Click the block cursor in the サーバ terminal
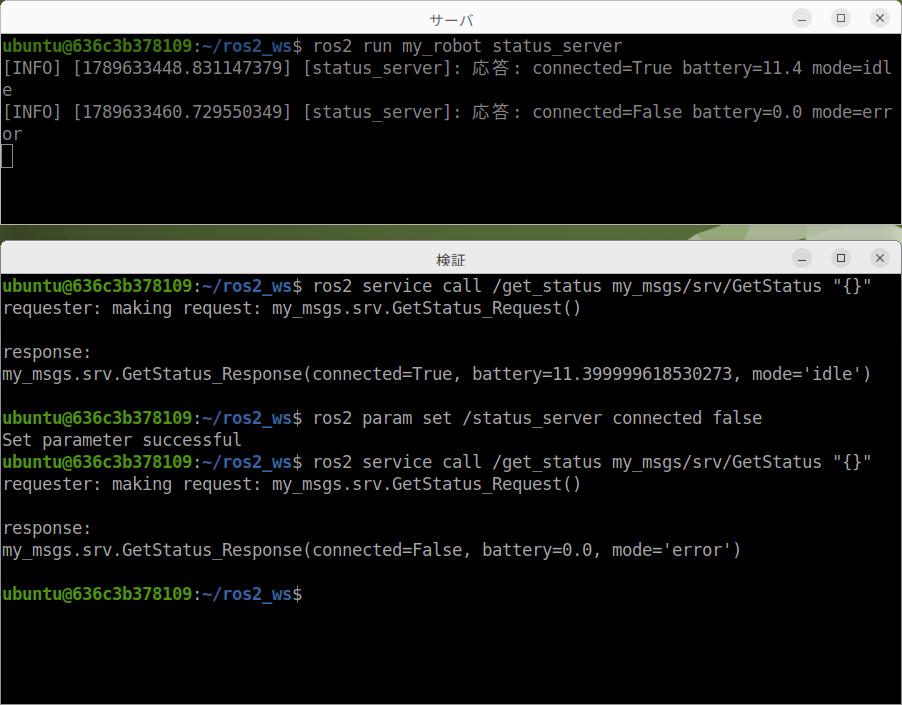This screenshot has width=902, height=705. point(7,156)
